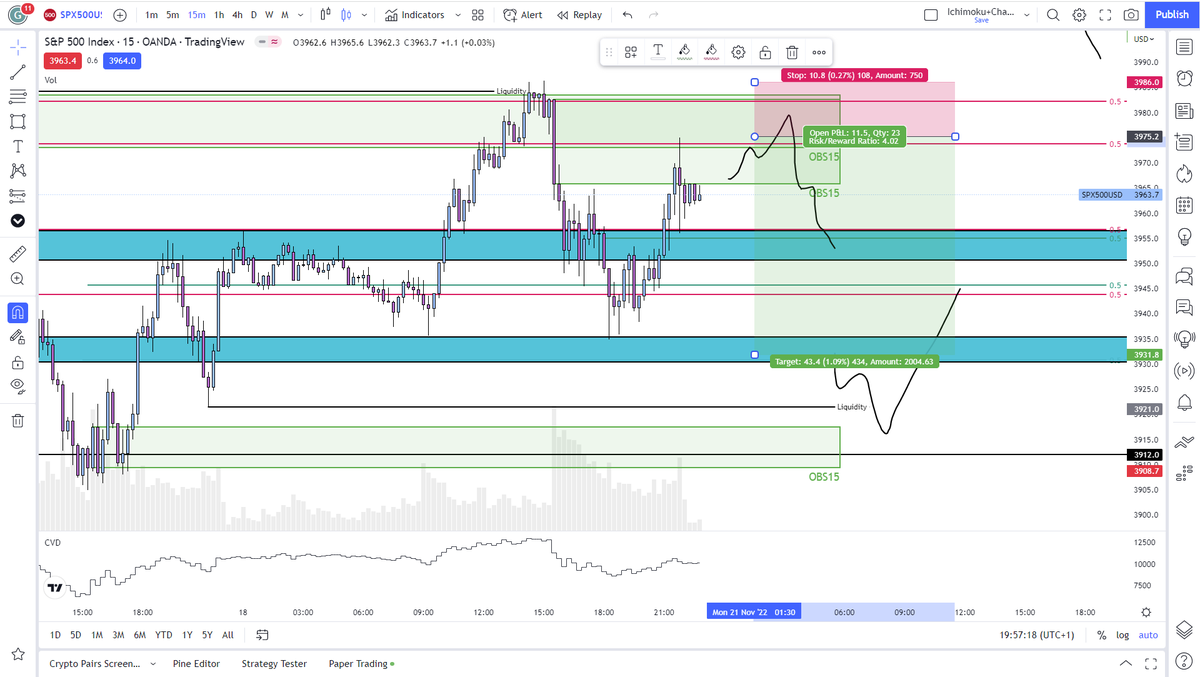Expand the layout name dropdown
Screen dimensions: 1200x677
[x=1028, y=15]
